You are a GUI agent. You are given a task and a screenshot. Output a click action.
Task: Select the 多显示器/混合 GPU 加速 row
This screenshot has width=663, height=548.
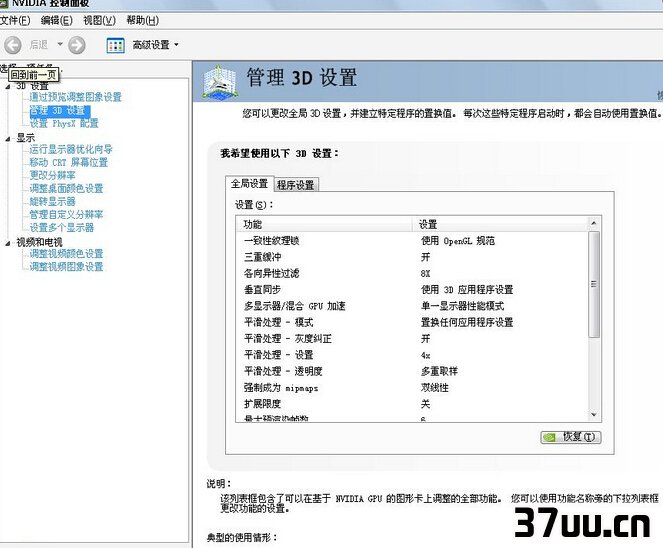click(412, 306)
